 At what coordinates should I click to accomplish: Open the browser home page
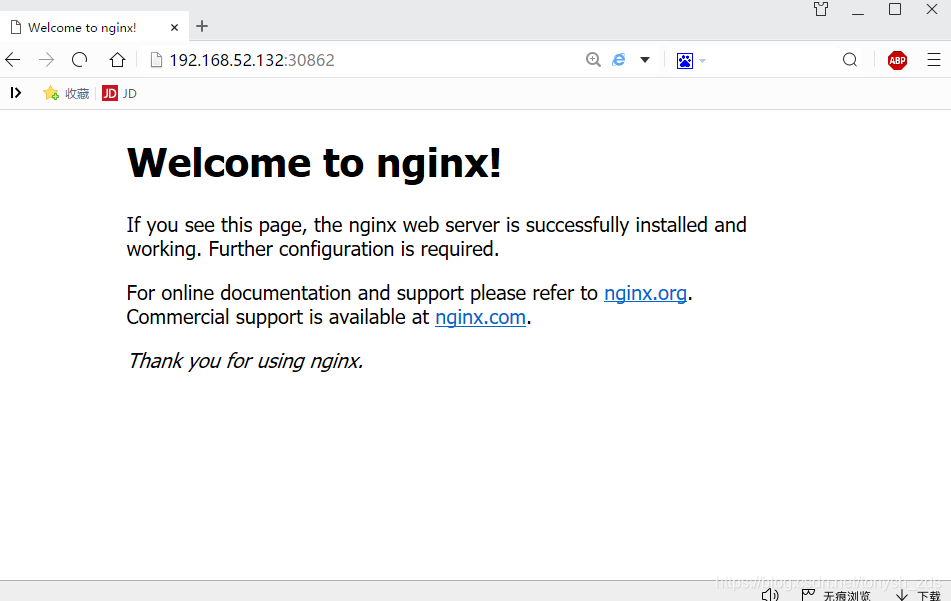pyautogui.click(x=117, y=59)
